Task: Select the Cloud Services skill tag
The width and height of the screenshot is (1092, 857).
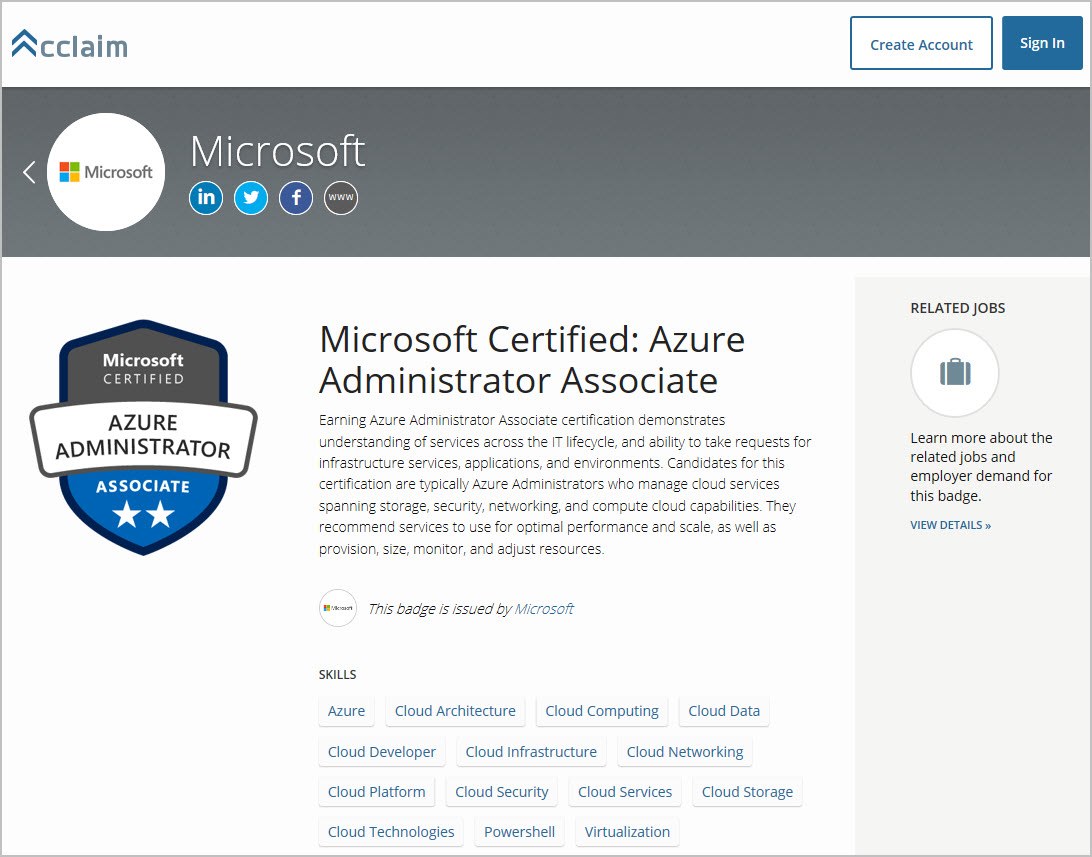Action: point(625,792)
